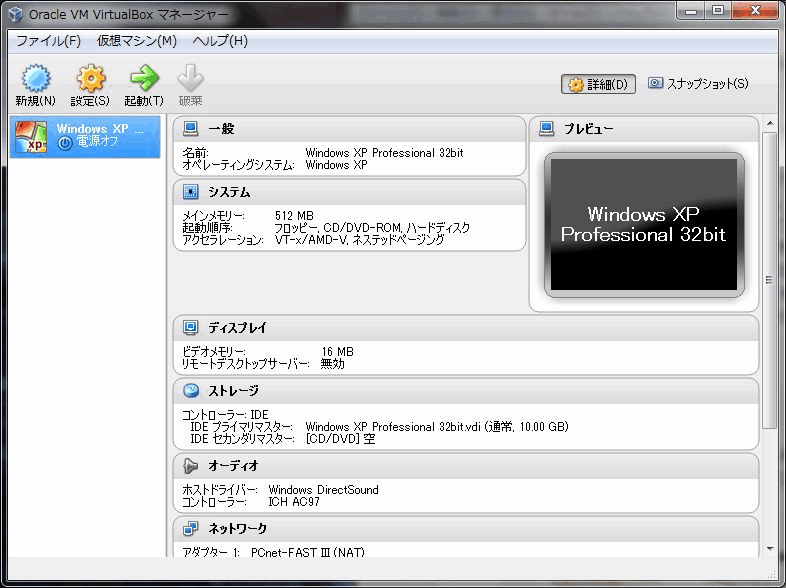Click the 512 MB memory value

pos(294,216)
